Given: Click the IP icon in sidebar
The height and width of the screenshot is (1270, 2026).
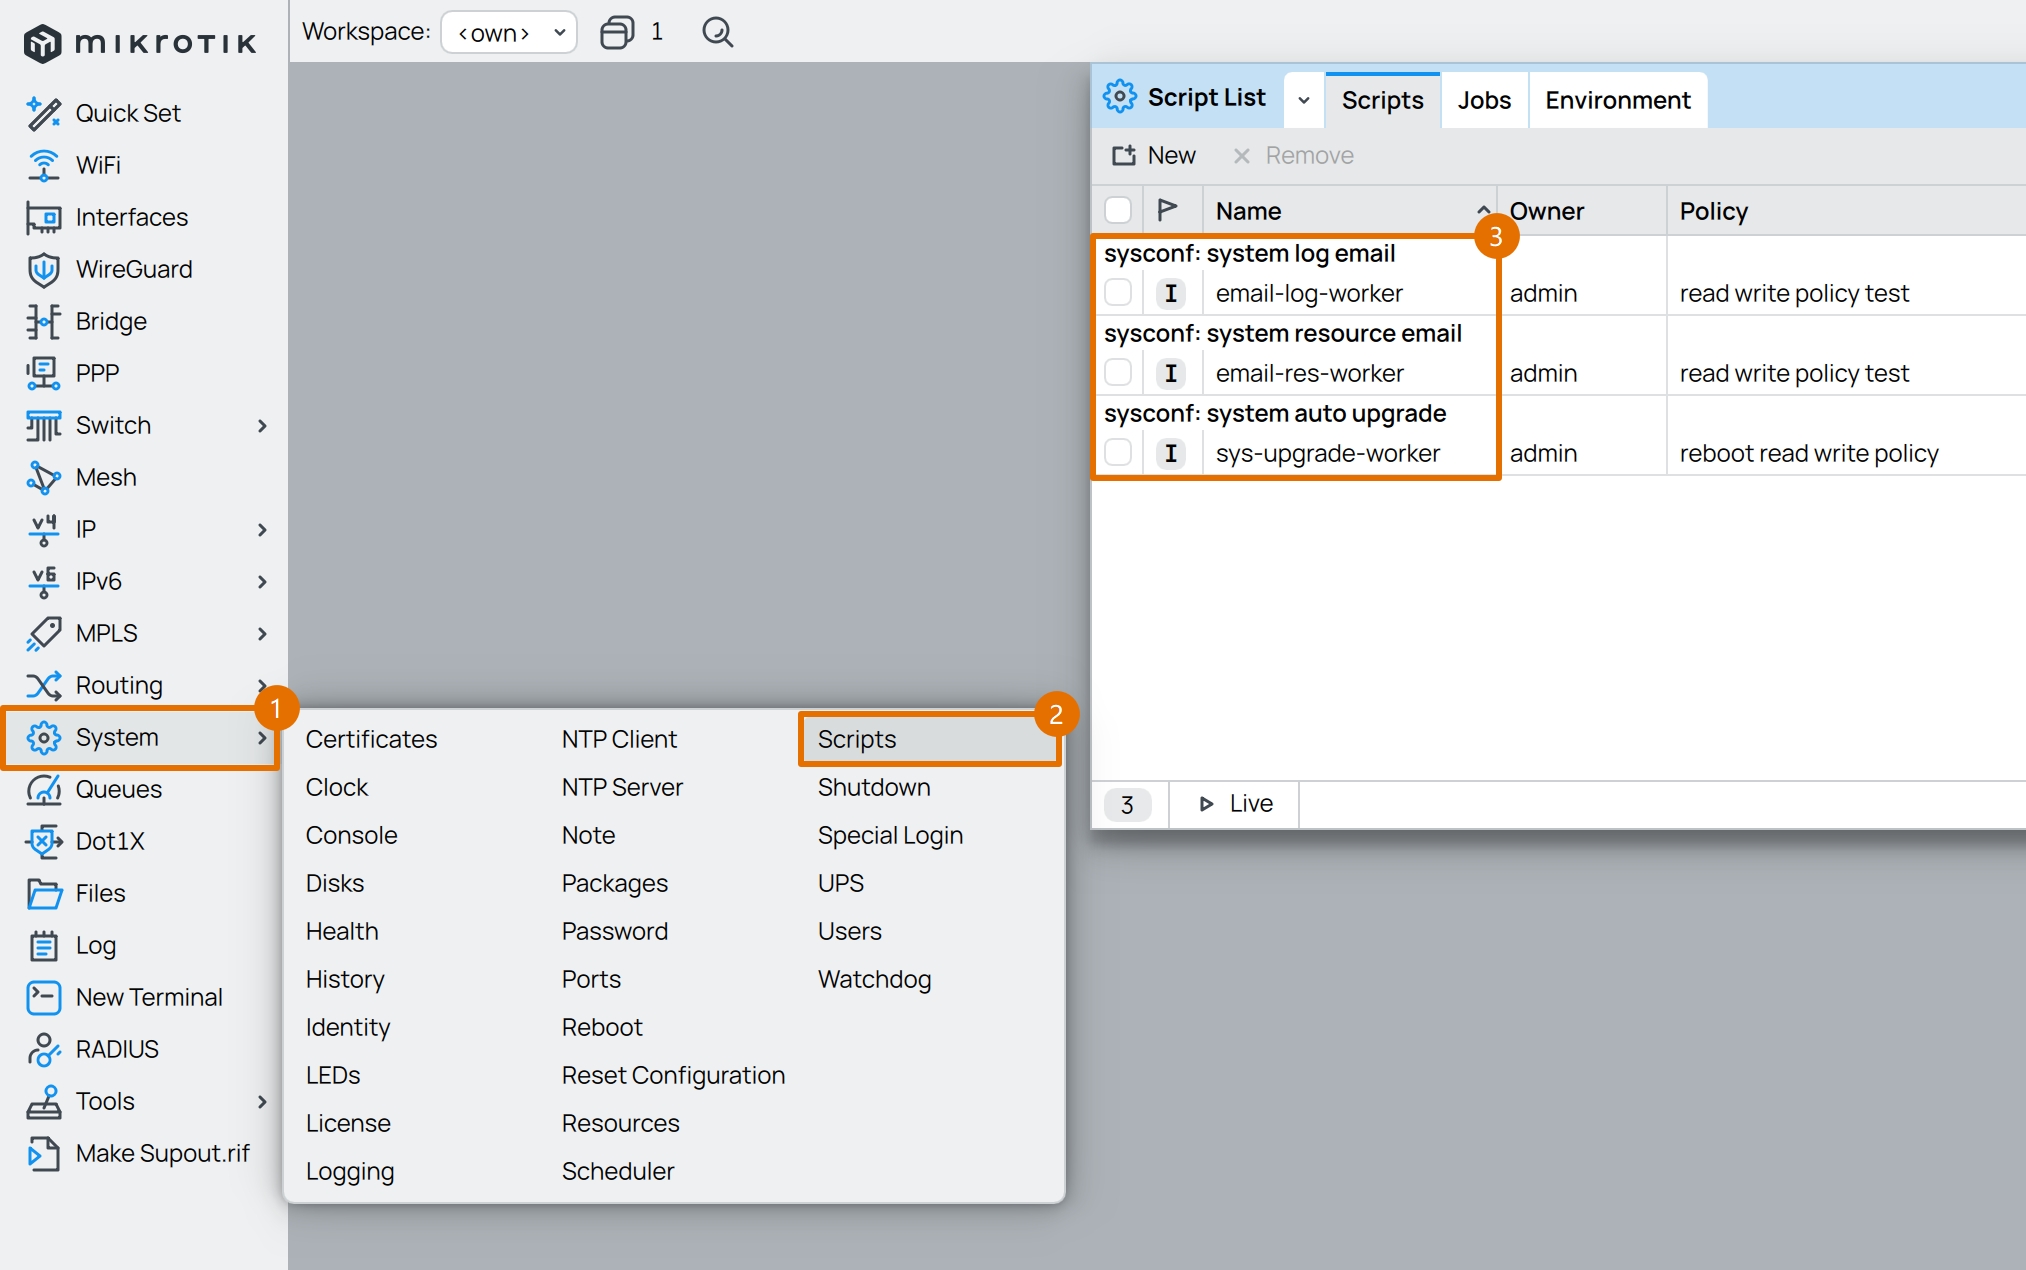Looking at the screenshot, I should (43, 529).
